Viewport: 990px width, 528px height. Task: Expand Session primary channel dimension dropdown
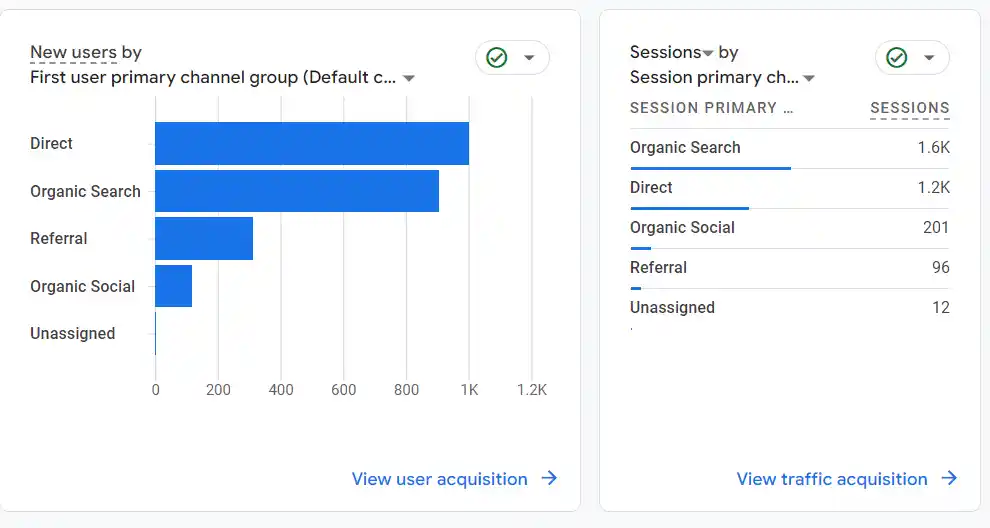click(809, 78)
